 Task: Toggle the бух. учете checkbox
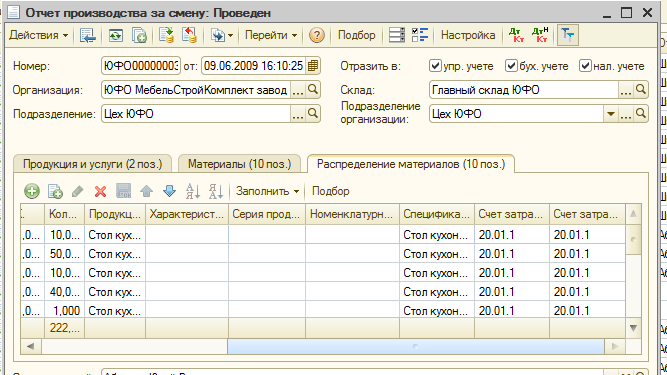(511, 66)
